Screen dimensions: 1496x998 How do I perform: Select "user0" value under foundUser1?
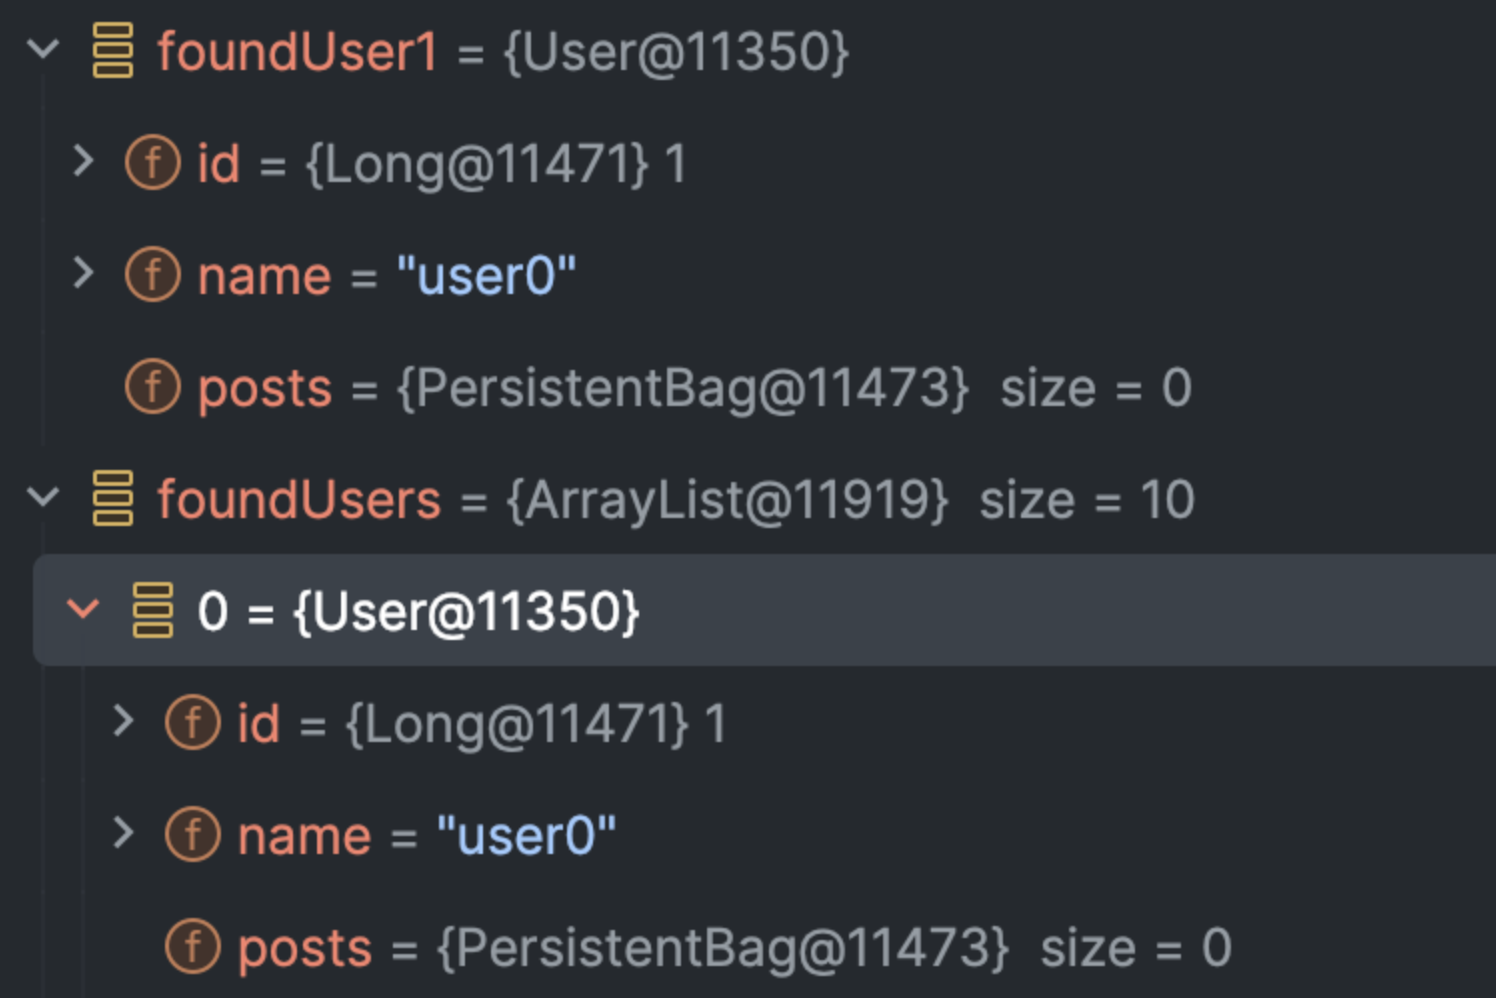(x=486, y=275)
